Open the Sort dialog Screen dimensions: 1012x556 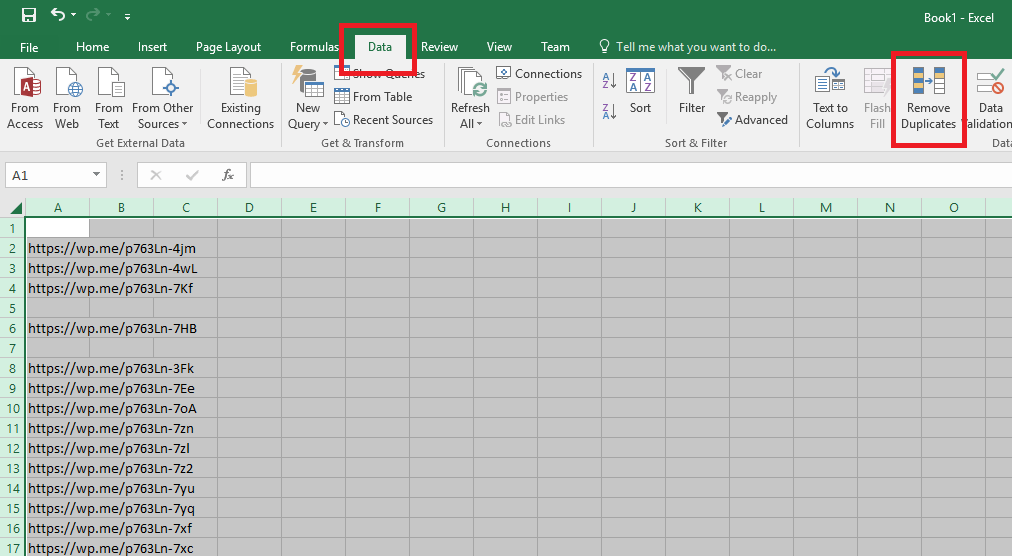point(640,92)
